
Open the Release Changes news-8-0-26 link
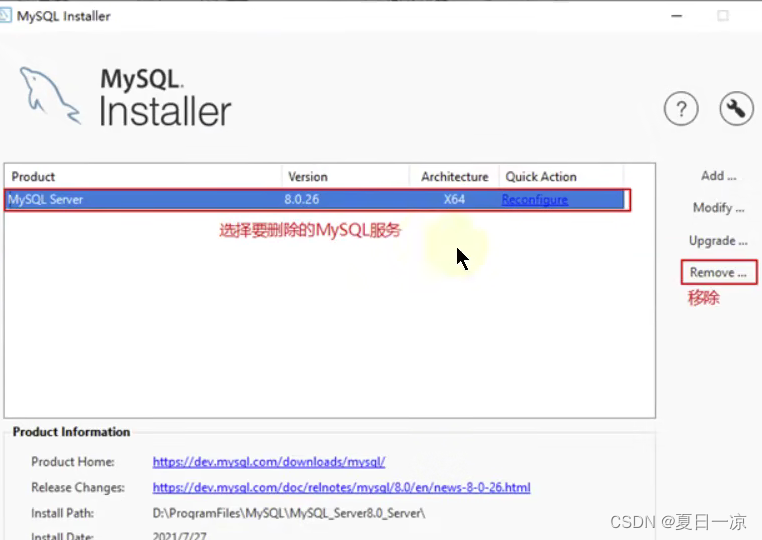click(x=341, y=488)
